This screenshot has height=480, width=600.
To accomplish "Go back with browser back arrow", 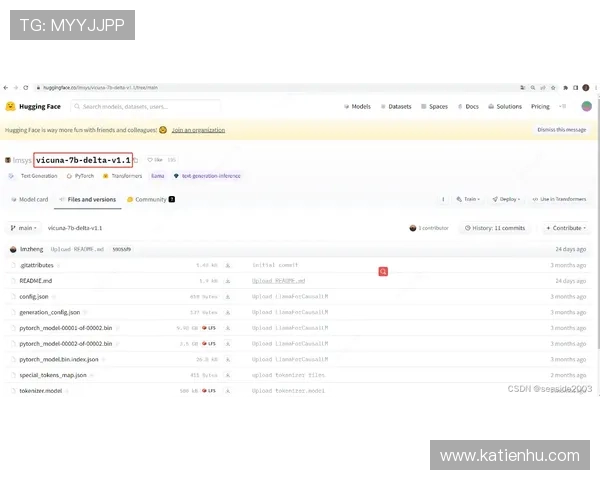I will pos(6,88).
